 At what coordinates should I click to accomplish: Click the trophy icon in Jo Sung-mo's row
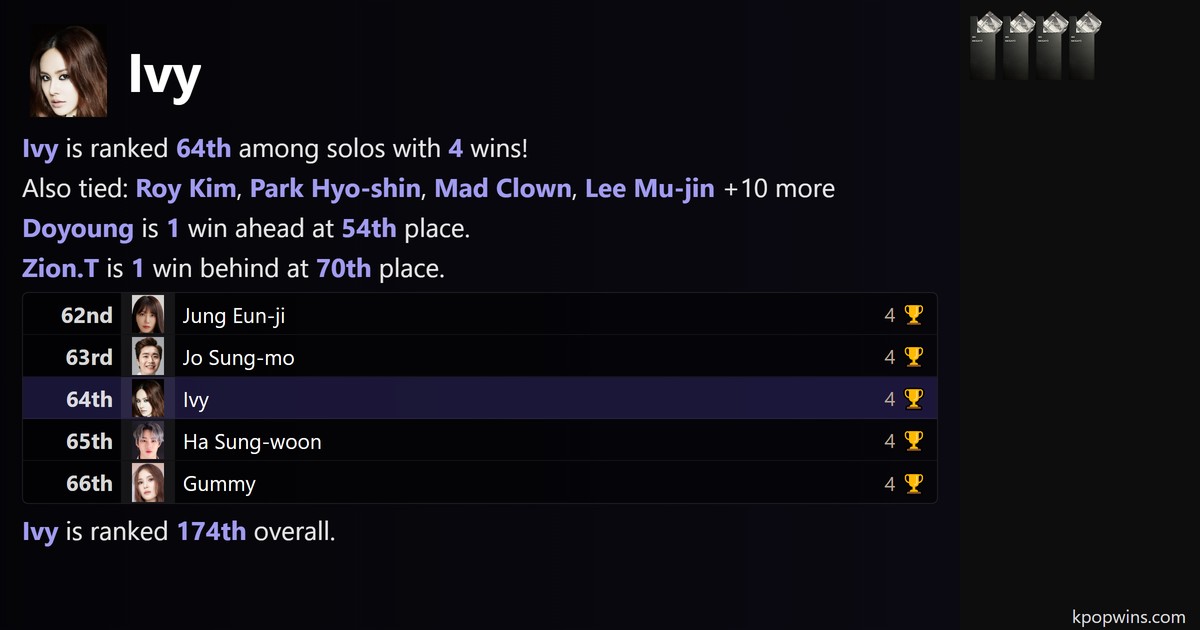pyautogui.click(x=913, y=357)
